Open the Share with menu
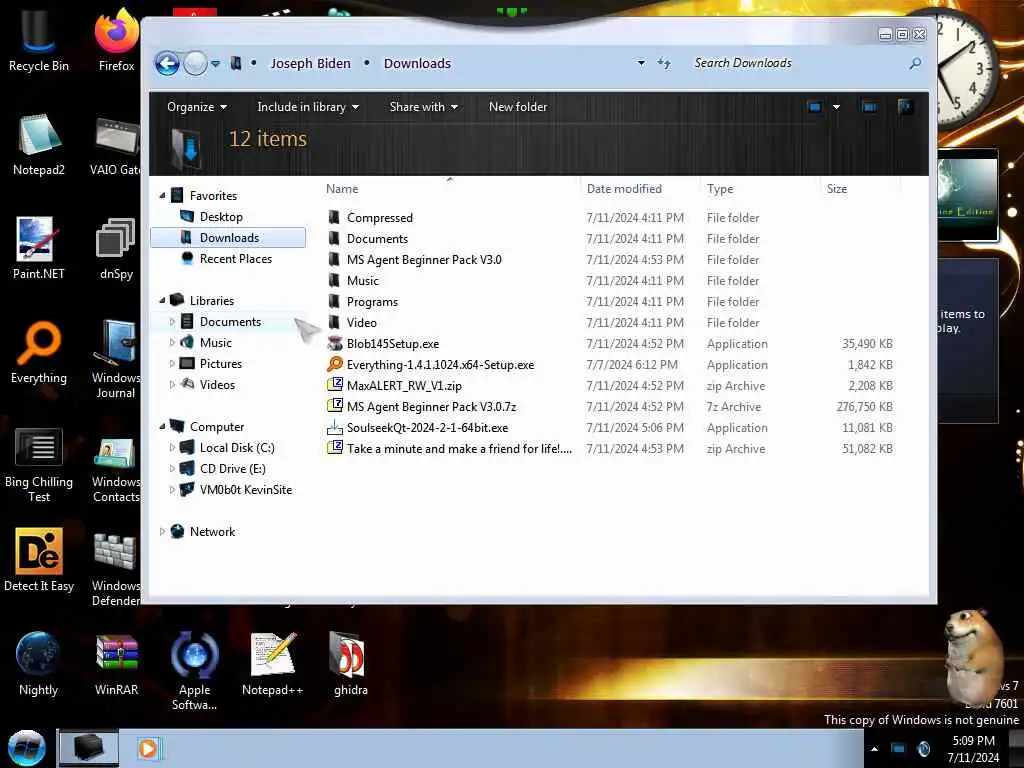This screenshot has height=768, width=1024. (423, 106)
